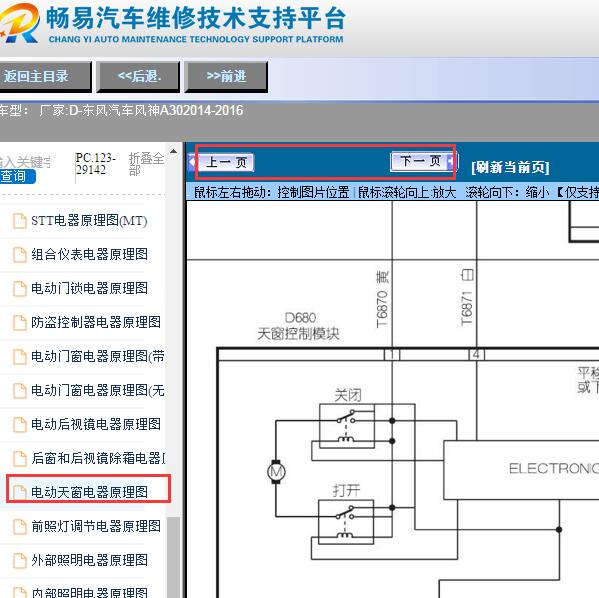Screen dimensions: 599x598
Task: Click motor M symbol in diagram
Action: [x=276, y=472]
